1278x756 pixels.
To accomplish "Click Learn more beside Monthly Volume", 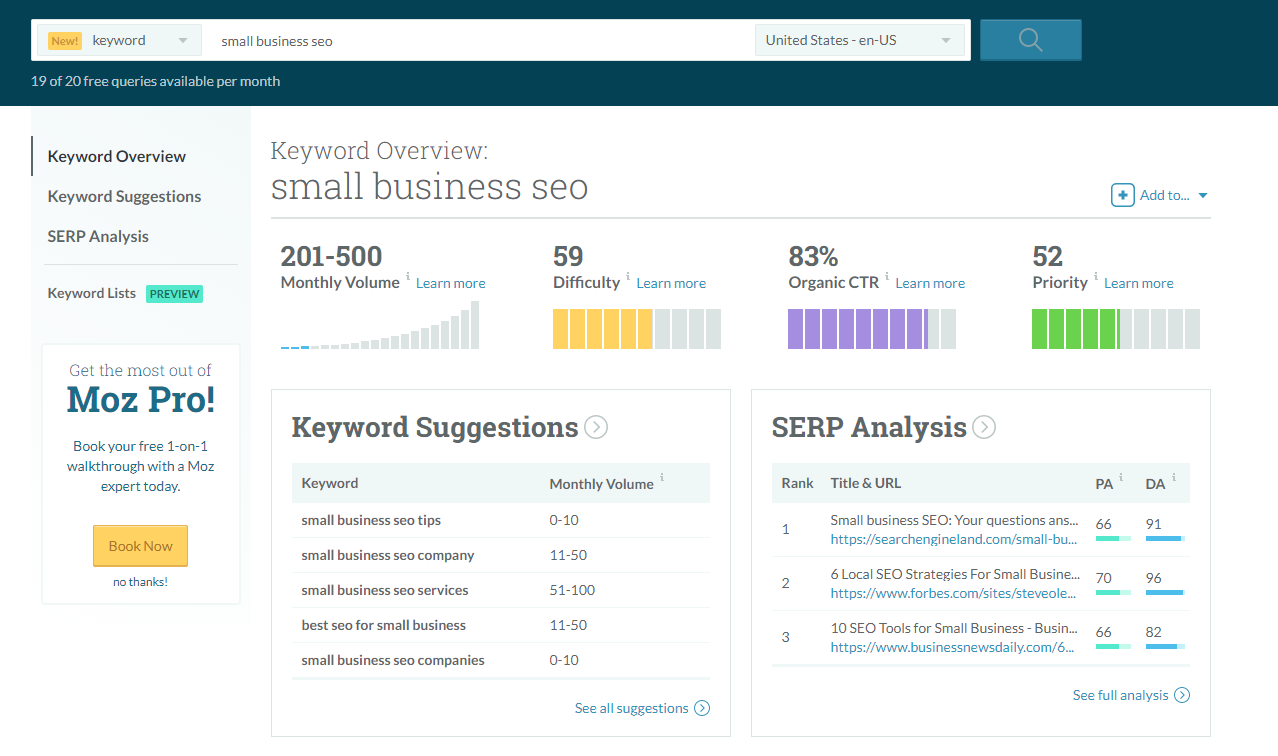I will (451, 283).
